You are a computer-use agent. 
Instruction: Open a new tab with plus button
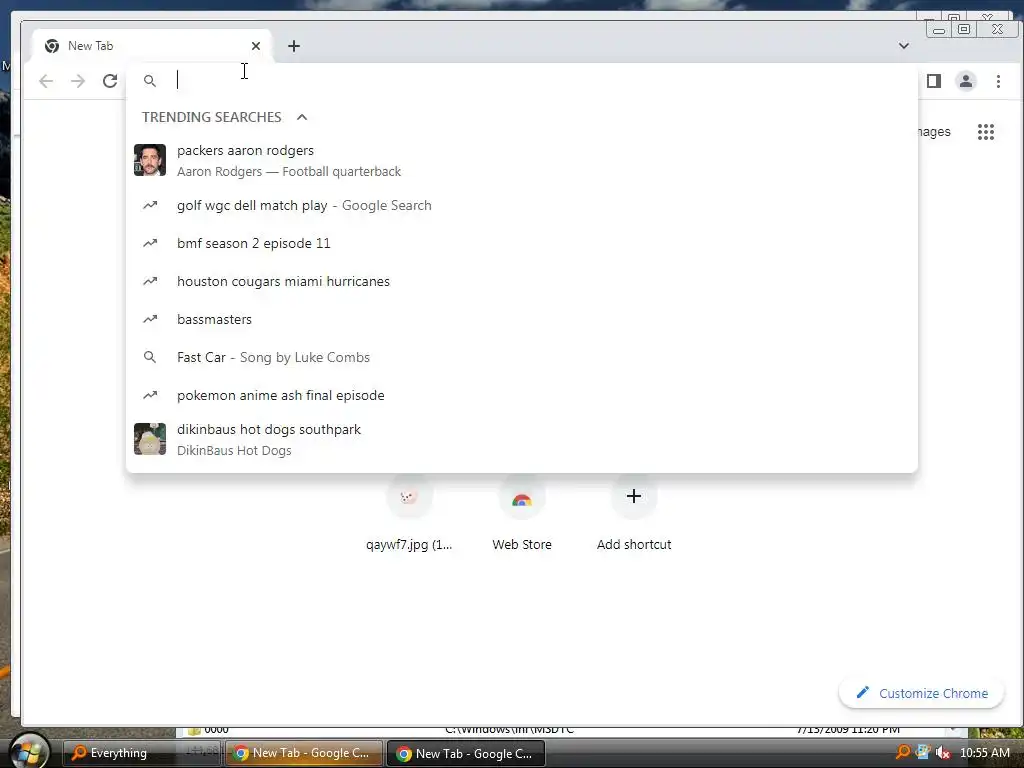[x=294, y=46]
